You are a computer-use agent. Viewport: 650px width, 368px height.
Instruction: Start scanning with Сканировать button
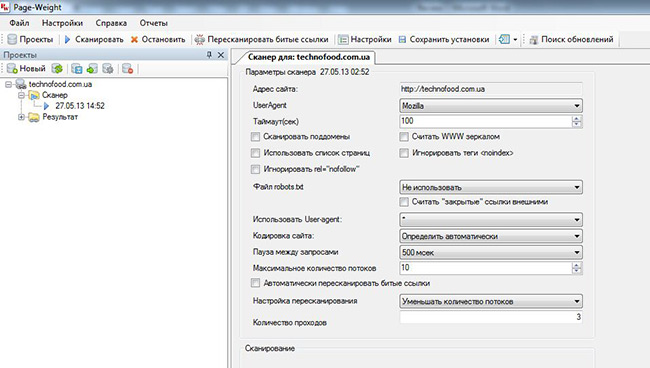click(94, 39)
